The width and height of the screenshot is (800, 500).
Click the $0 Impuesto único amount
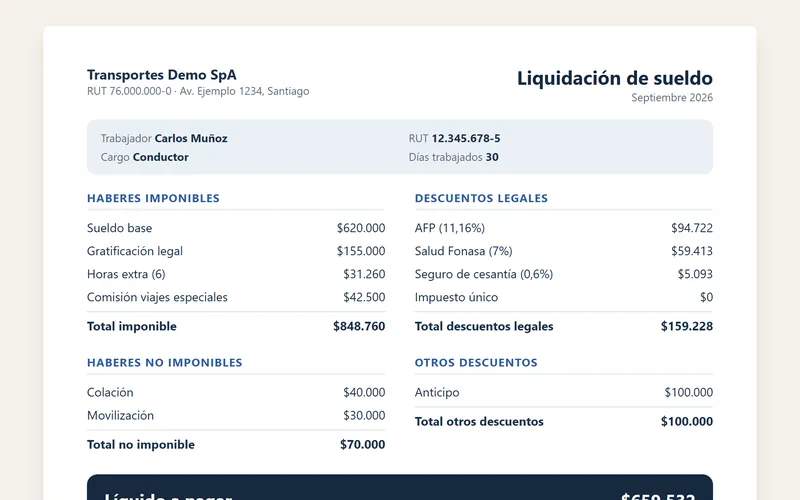coord(706,297)
